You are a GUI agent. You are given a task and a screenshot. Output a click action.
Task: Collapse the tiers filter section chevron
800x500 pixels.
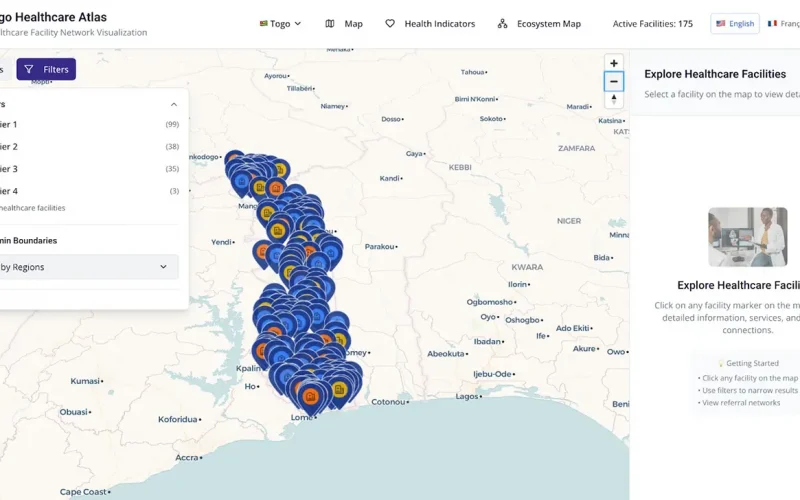click(173, 104)
